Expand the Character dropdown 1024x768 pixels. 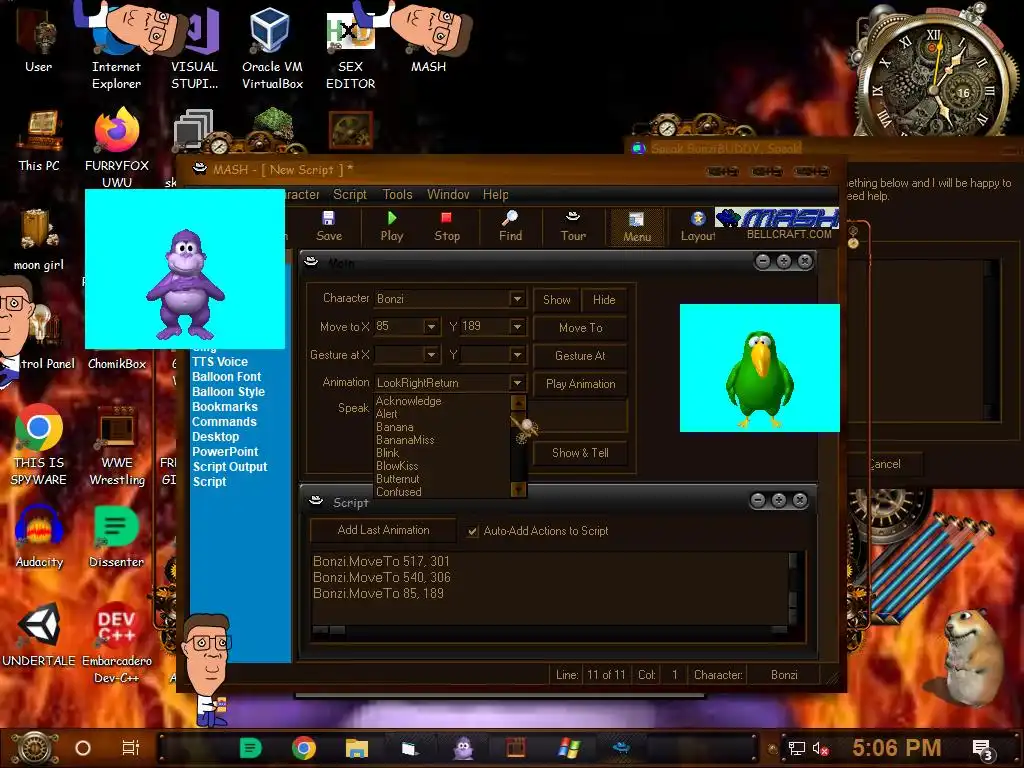pos(517,298)
